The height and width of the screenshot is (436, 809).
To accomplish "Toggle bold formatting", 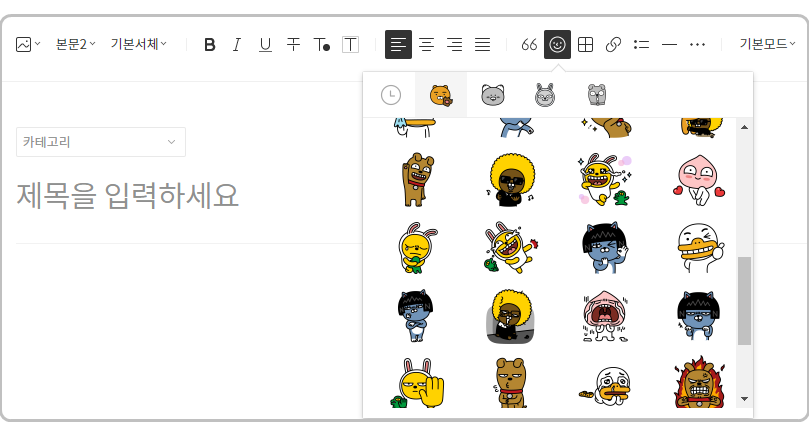I will point(209,45).
